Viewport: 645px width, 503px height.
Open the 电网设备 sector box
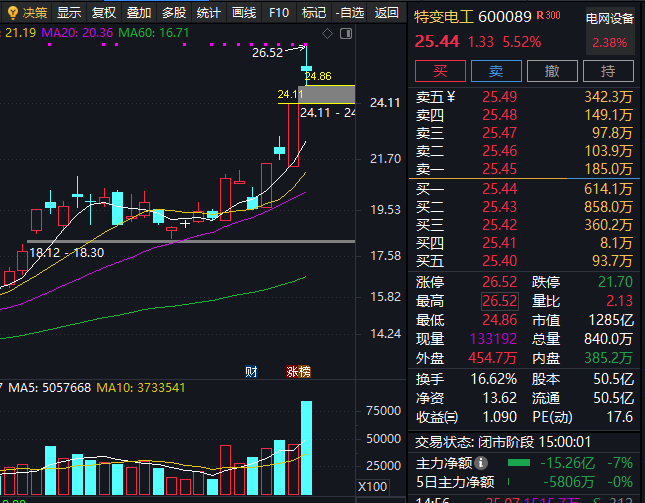coord(609,31)
